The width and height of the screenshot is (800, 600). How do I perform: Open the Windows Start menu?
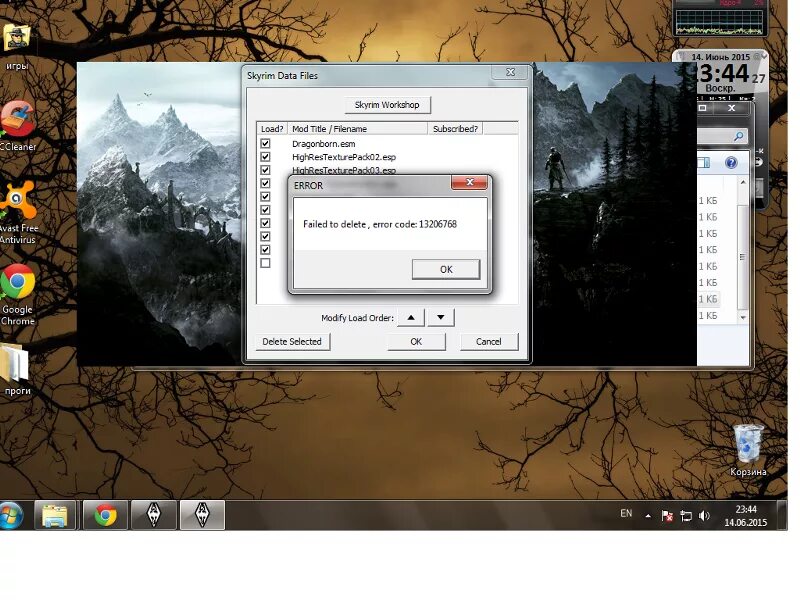11,515
